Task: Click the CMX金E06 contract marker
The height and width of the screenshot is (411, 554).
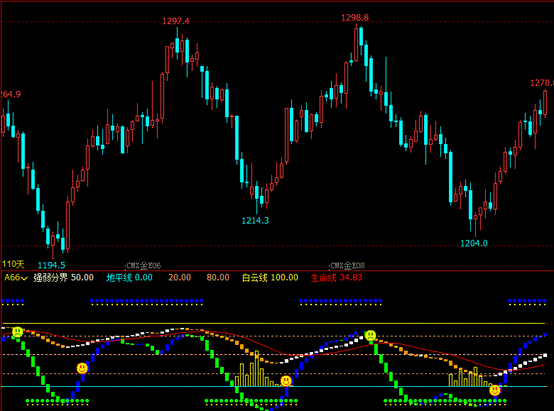Action: 143,265
